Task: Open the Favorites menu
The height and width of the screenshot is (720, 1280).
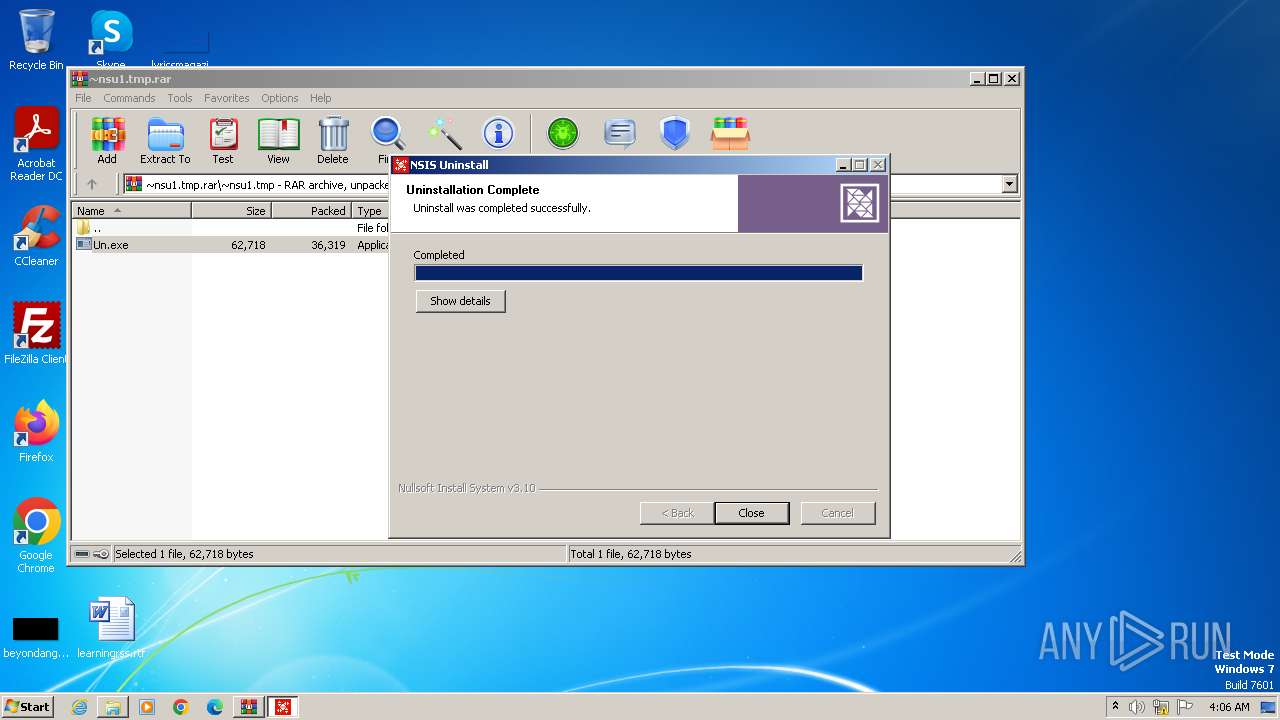Action: [x=227, y=98]
